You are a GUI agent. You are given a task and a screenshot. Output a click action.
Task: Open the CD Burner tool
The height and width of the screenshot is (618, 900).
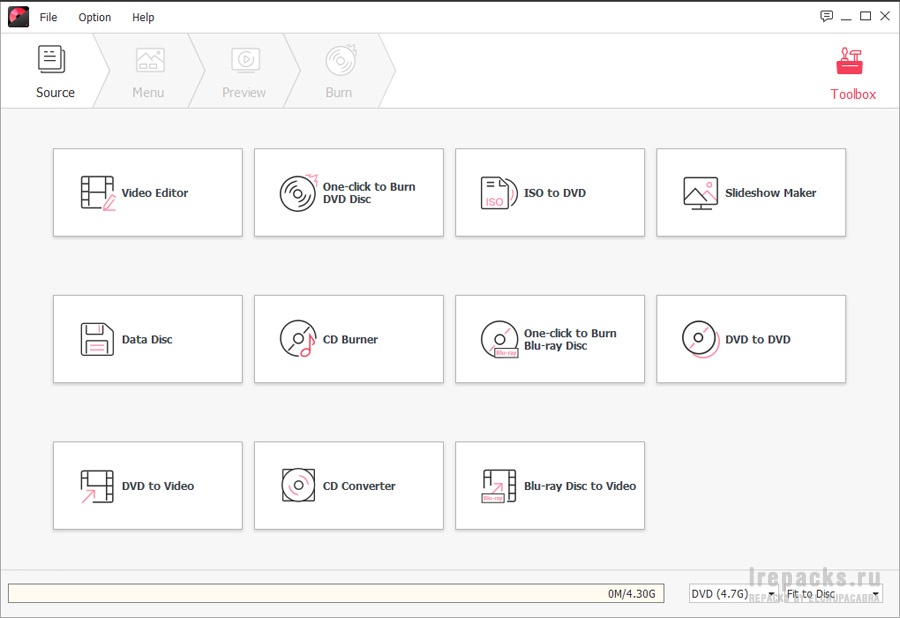(x=348, y=339)
